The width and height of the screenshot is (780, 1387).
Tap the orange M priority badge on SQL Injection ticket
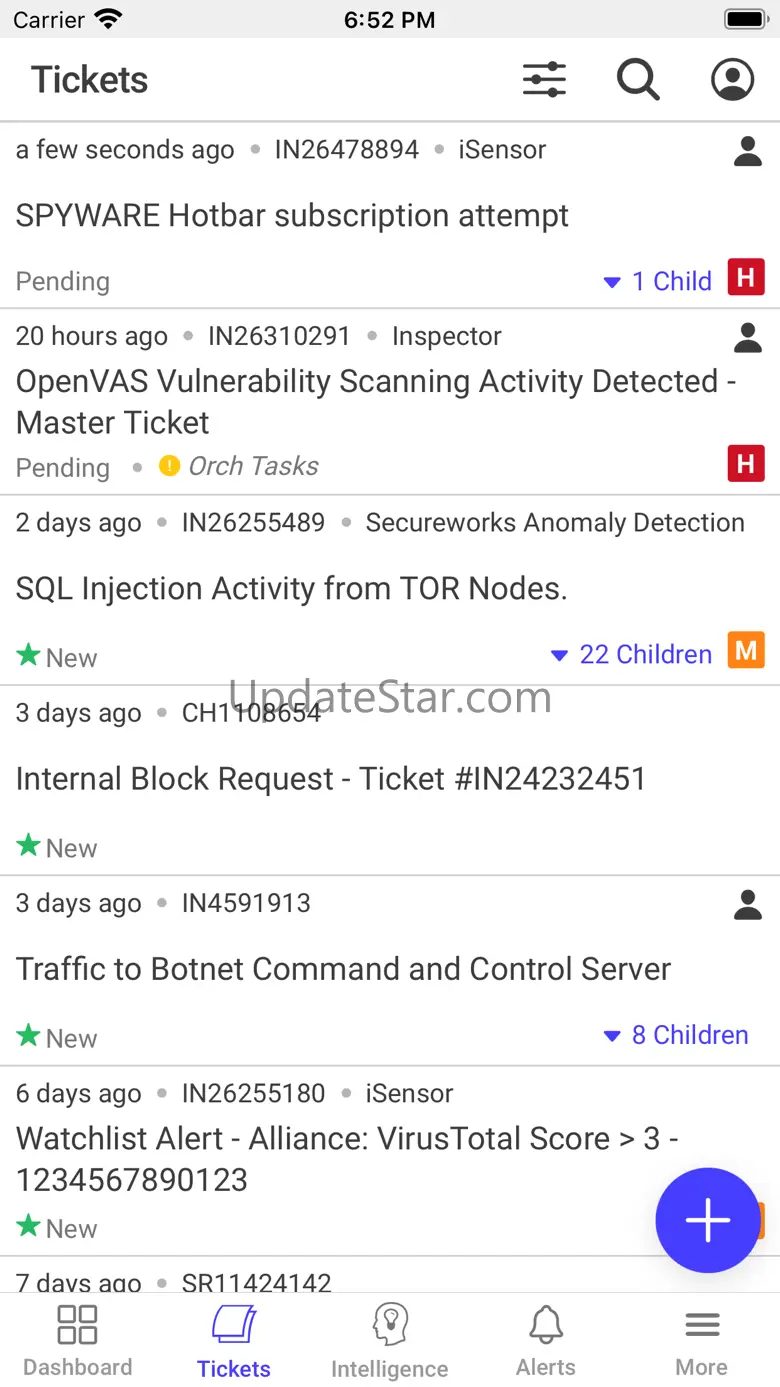746,651
